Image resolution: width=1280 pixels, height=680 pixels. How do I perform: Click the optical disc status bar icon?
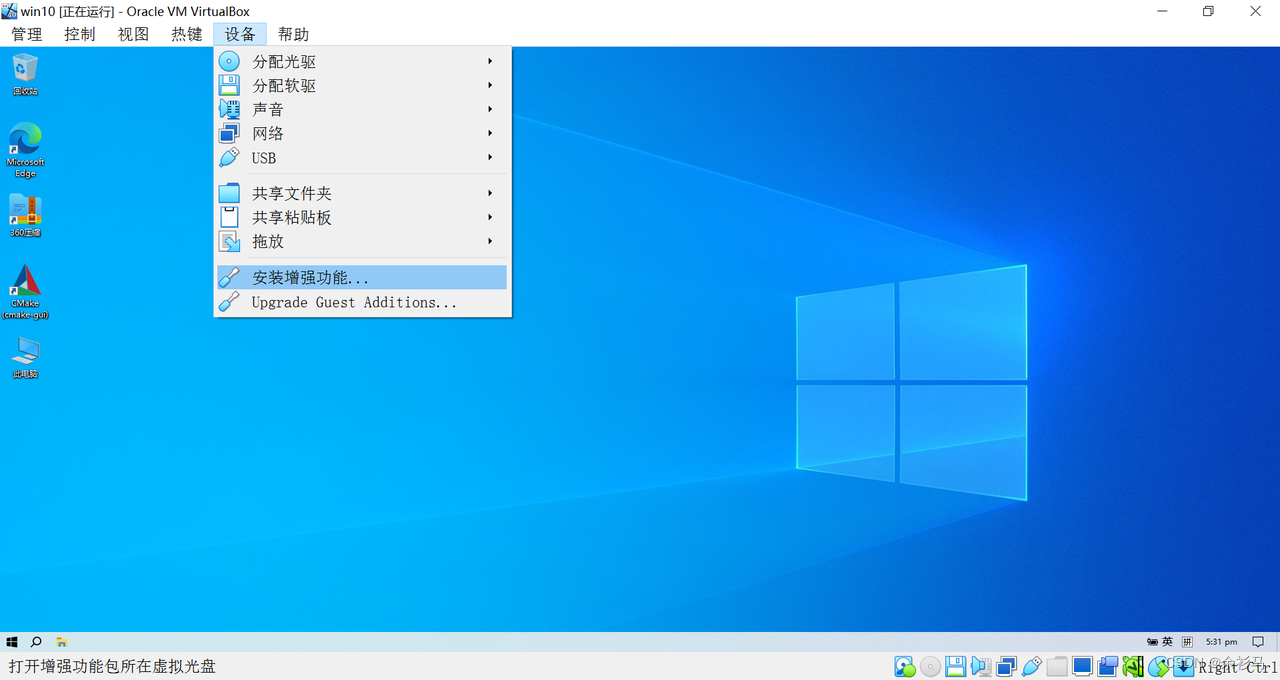(930, 666)
